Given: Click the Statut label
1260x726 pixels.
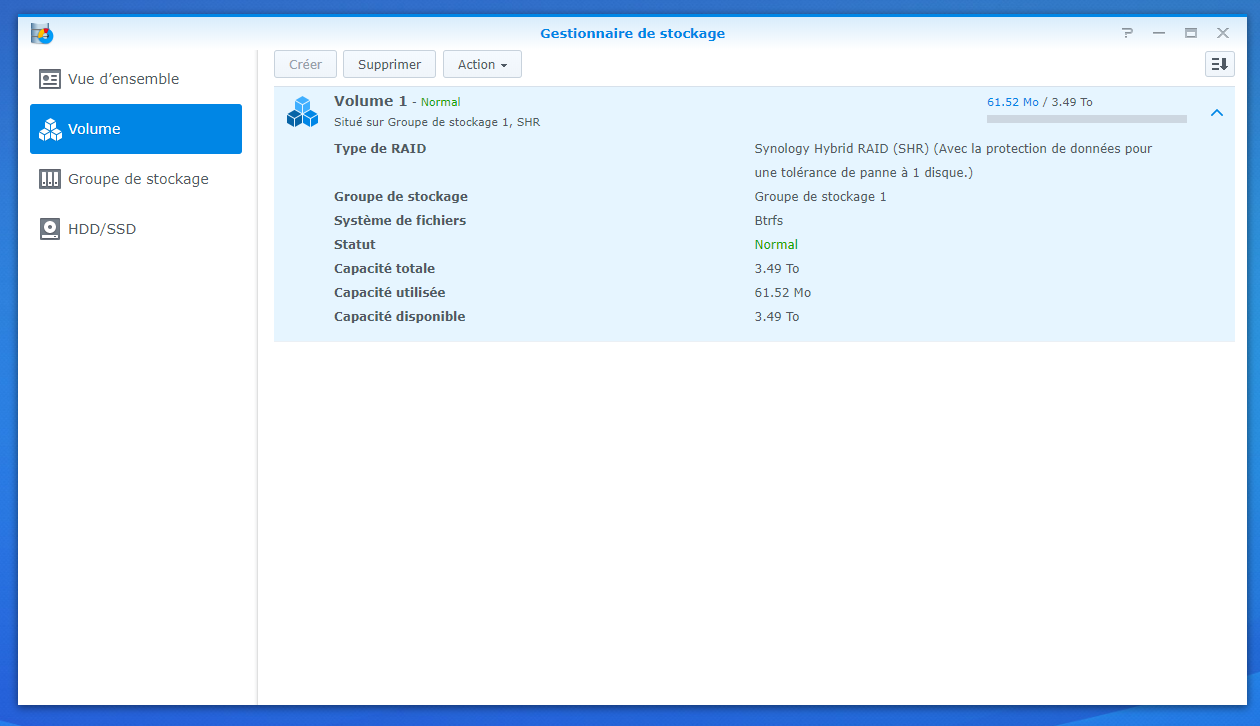Looking at the screenshot, I should point(355,245).
